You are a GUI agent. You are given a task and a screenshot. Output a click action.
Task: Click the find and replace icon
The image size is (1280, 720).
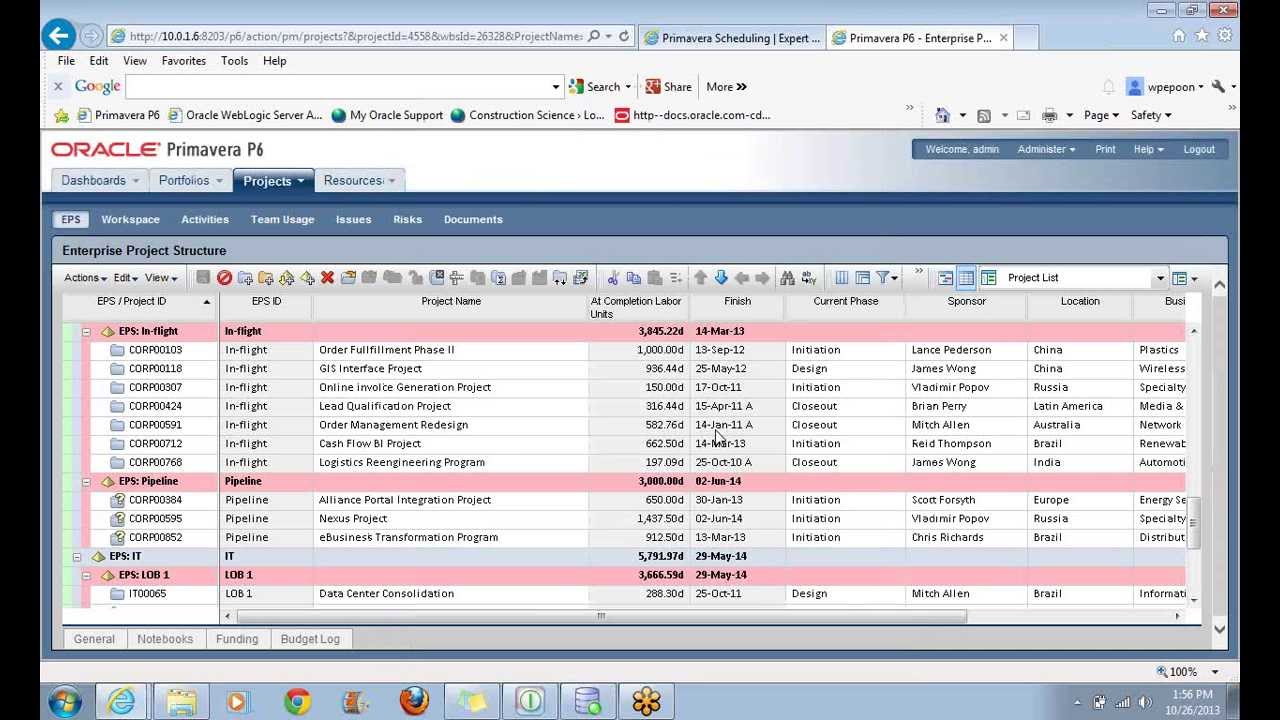[x=809, y=278]
